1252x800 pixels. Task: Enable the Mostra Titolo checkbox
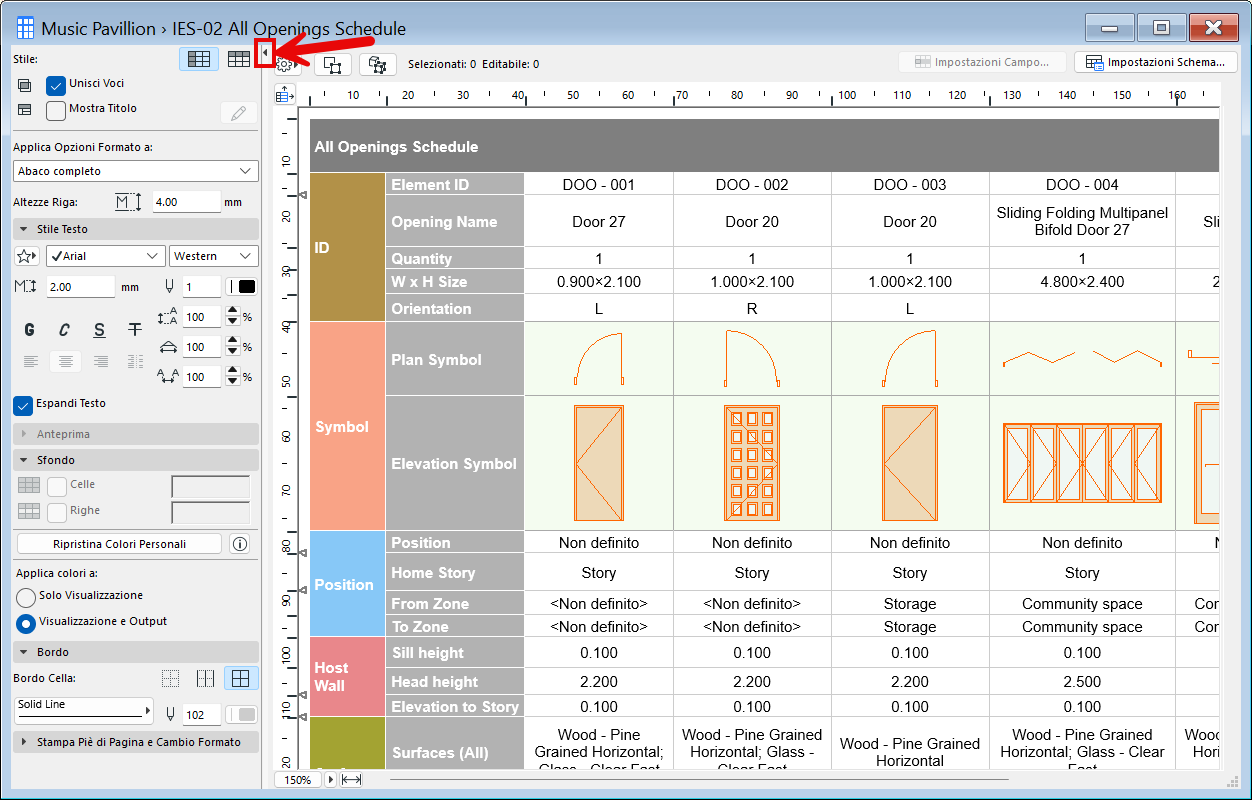pyautogui.click(x=56, y=110)
